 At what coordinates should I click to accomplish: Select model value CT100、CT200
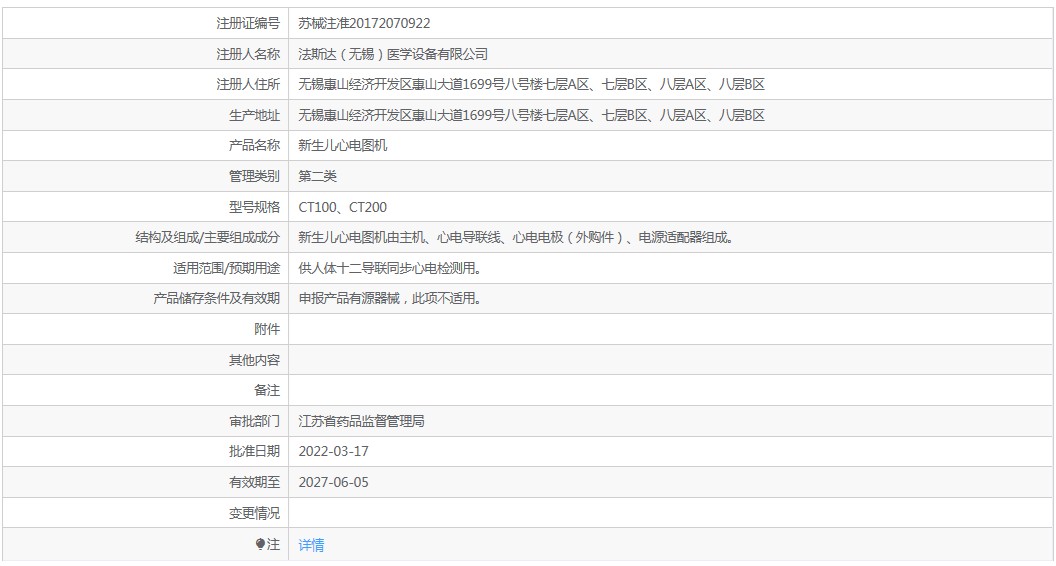[x=343, y=208]
